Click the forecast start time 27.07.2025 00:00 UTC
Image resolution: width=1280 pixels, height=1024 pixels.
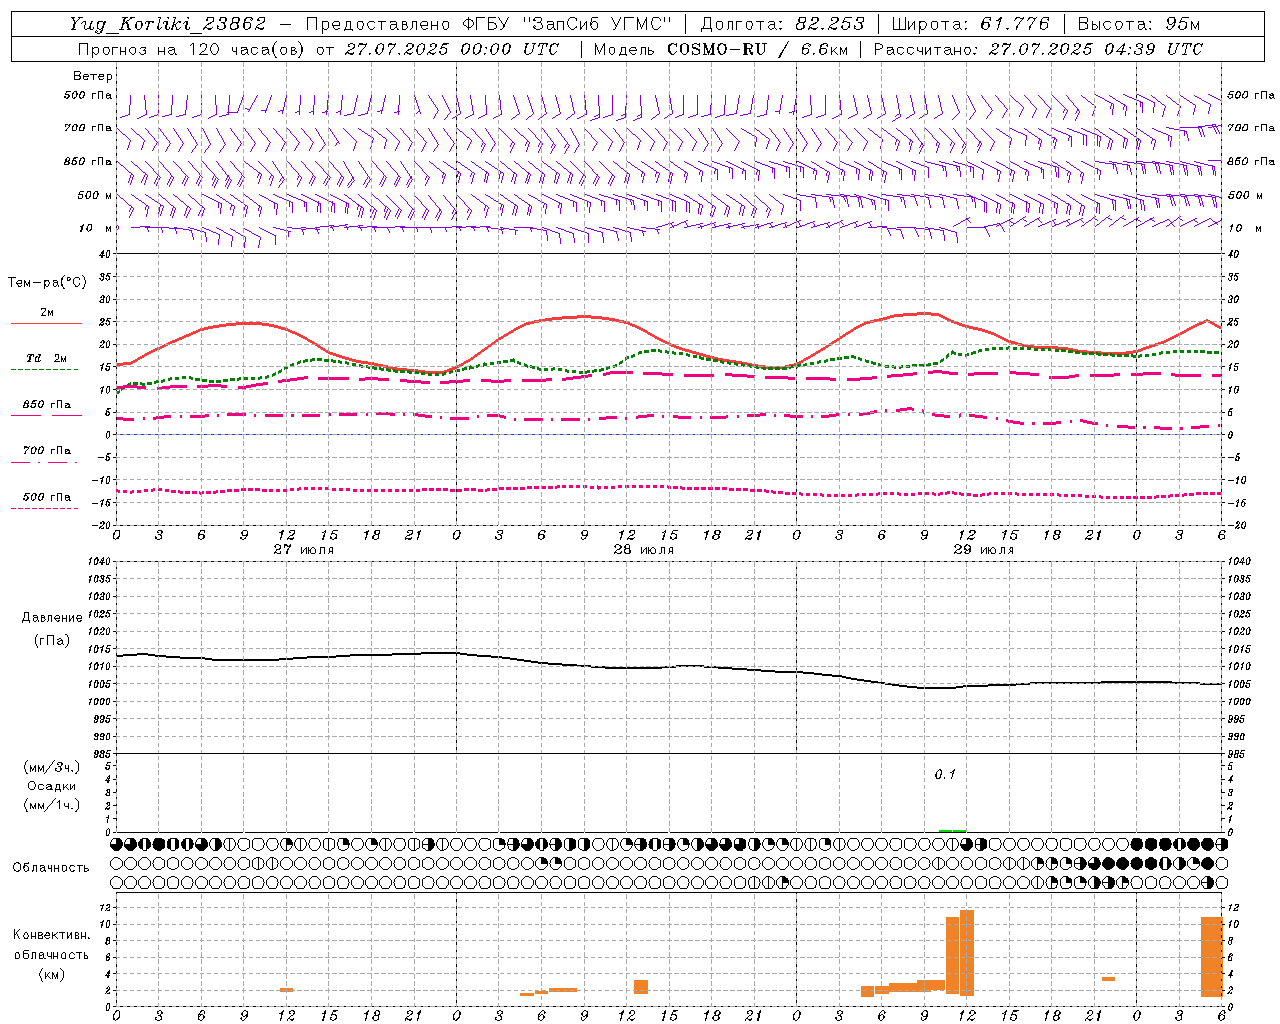click(452, 49)
